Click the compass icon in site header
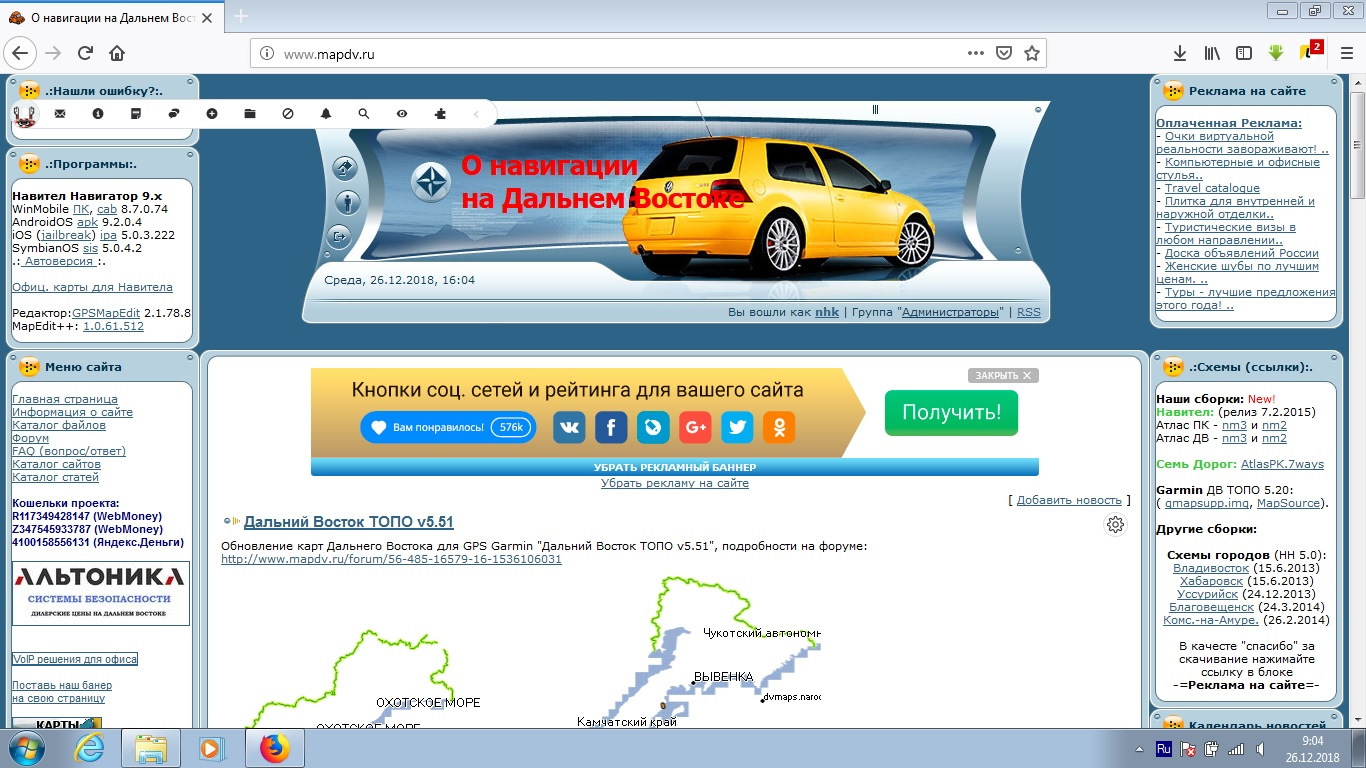 [432, 182]
